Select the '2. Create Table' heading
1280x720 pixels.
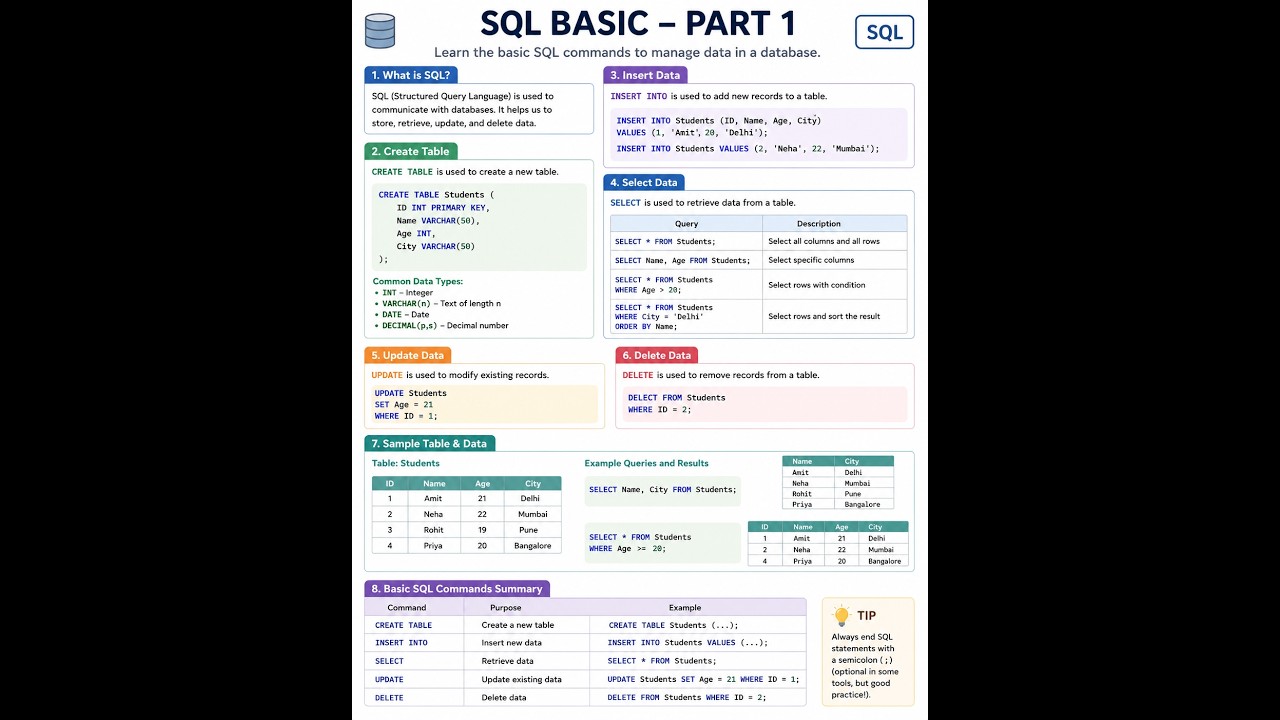click(x=411, y=151)
